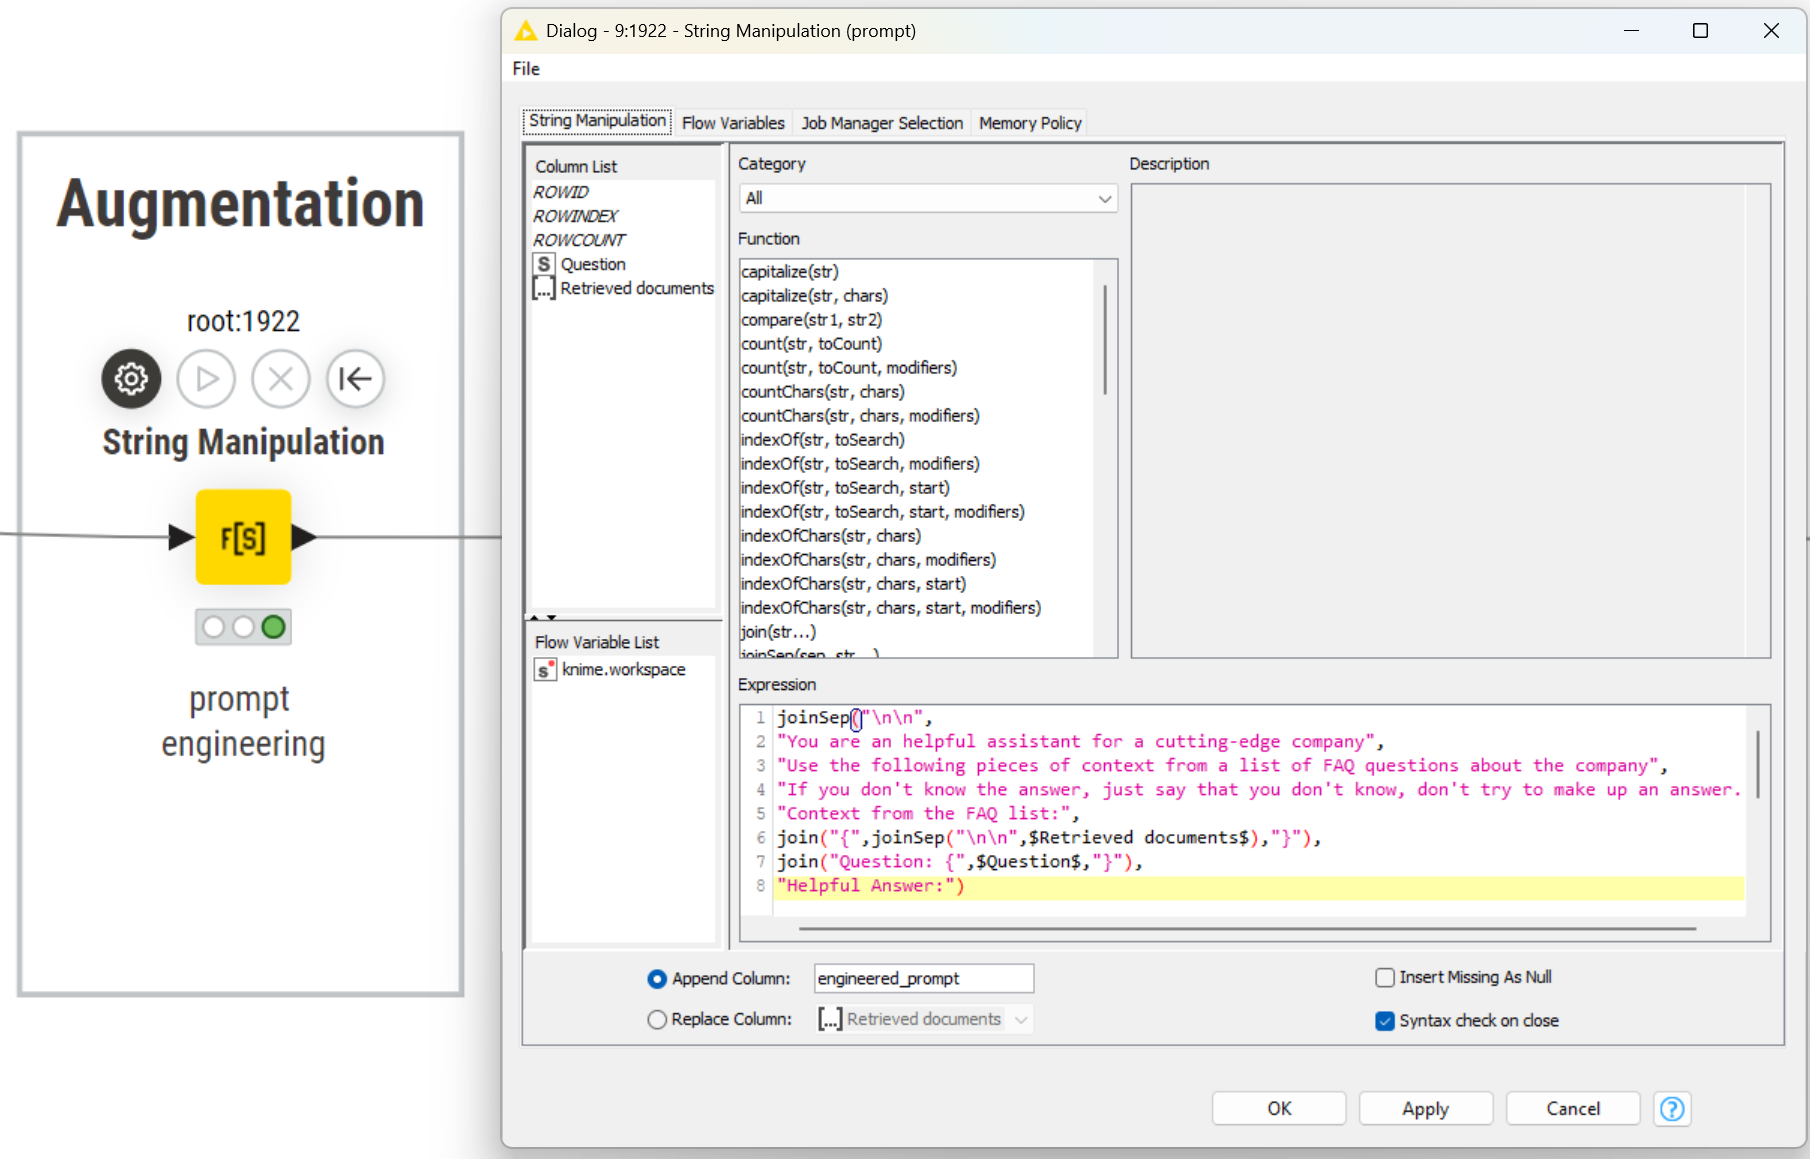Select the indexOfChars(str, chars) function
This screenshot has width=1810, height=1159.
(831, 535)
